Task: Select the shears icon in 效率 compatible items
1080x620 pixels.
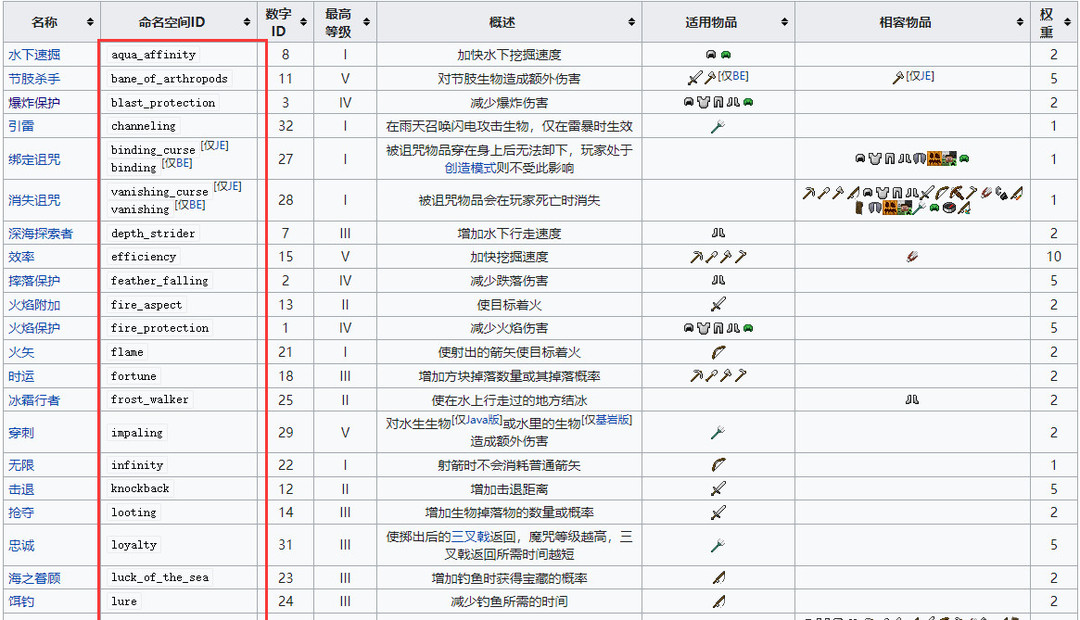Action: pos(911,257)
